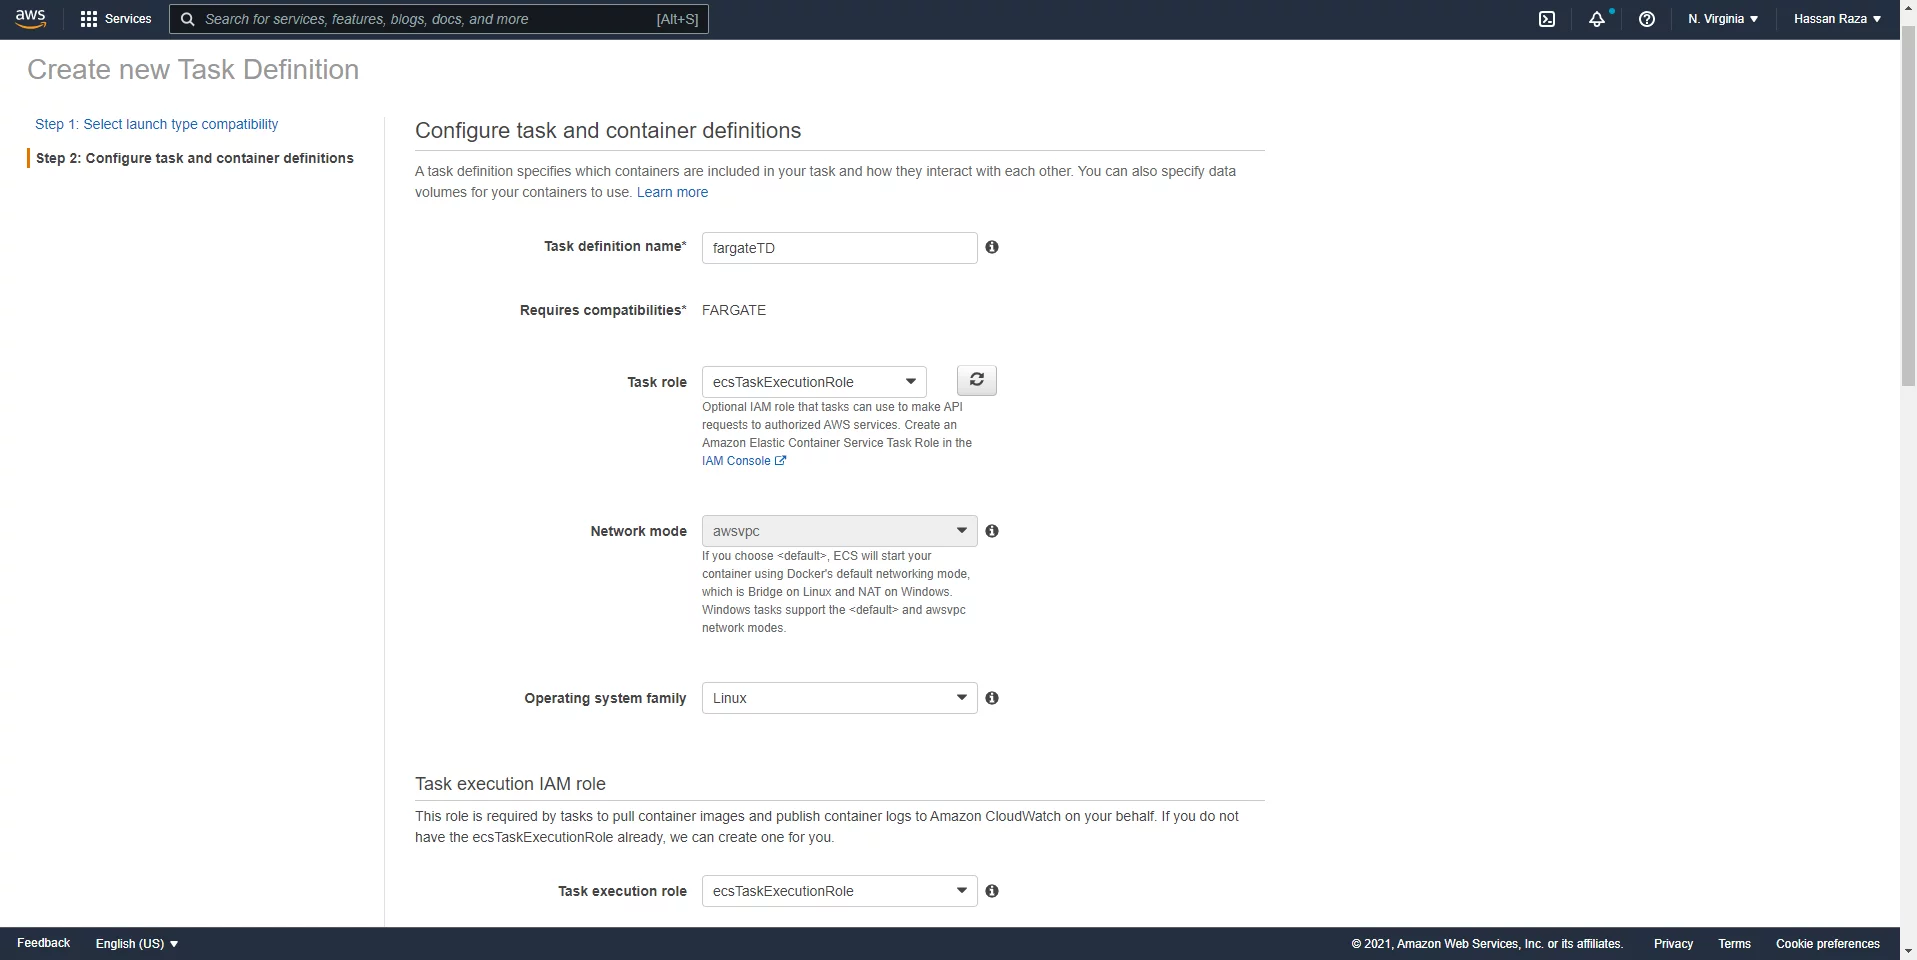1917x960 pixels.
Task: Open the Task execution role dropdown
Action: click(x=839, y=891)
